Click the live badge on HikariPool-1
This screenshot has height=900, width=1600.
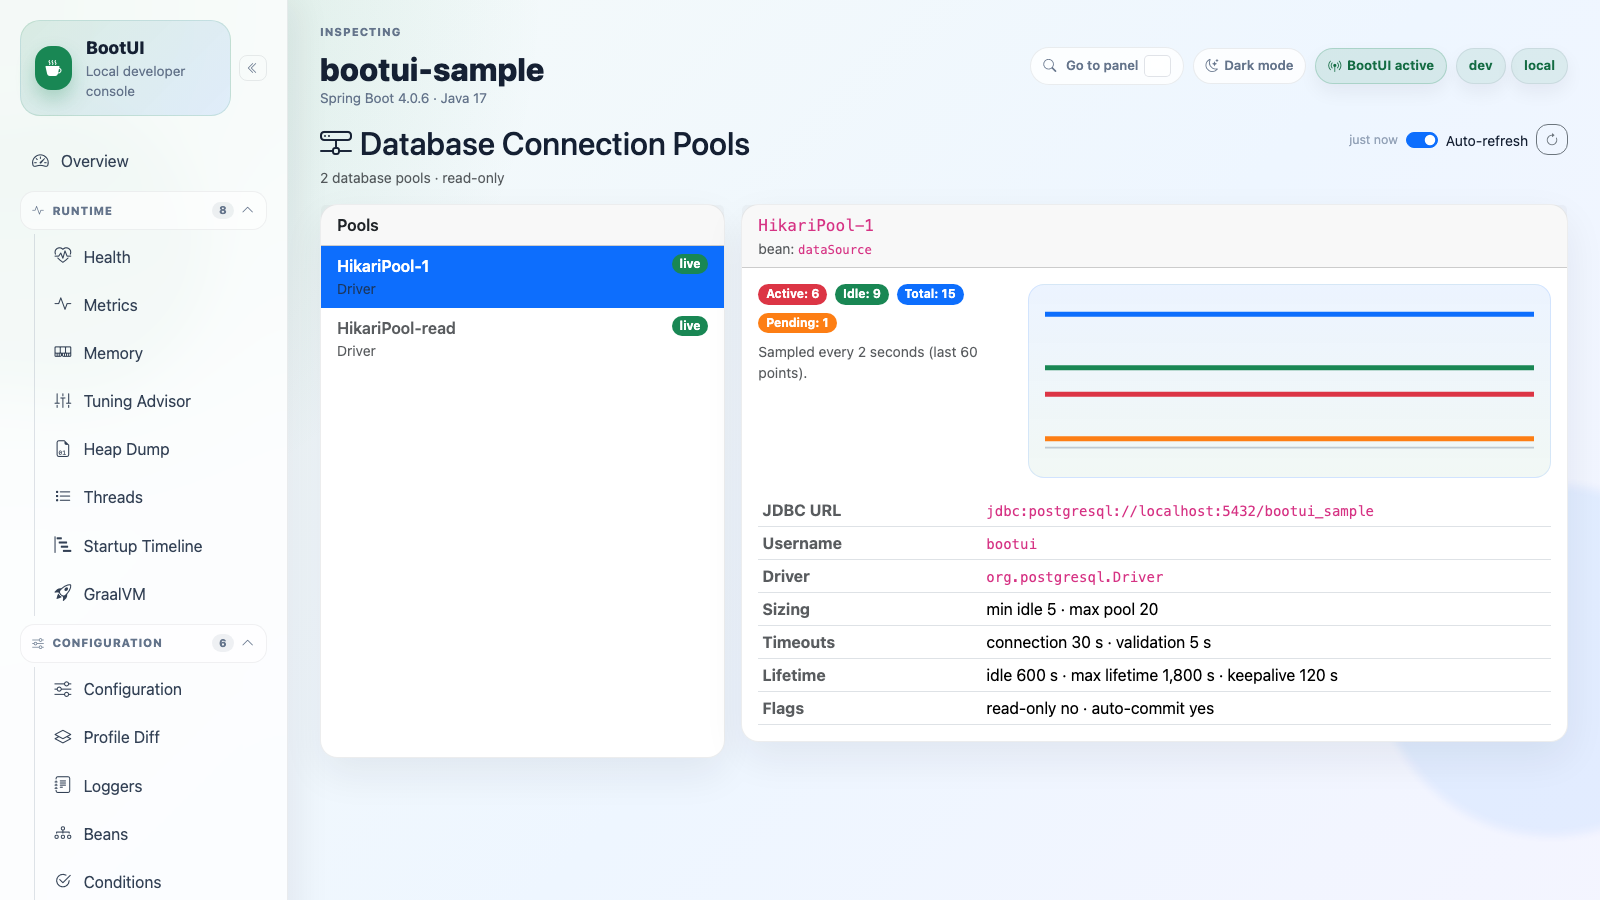[690, 264]
